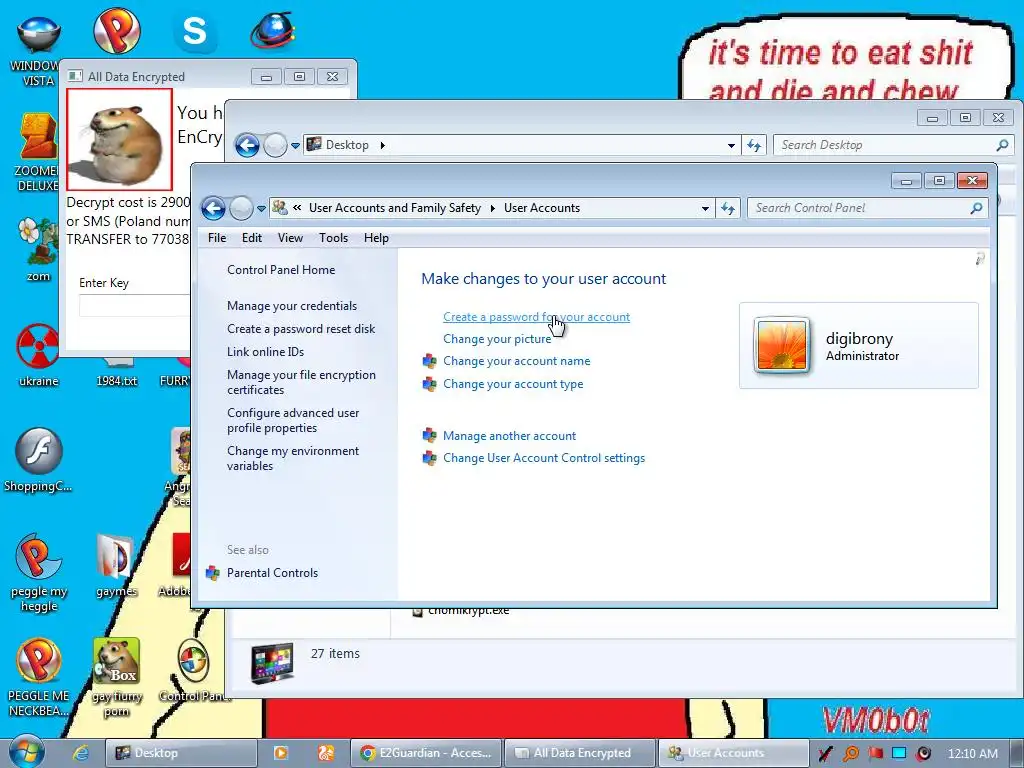The height and width of the screenshot is (768, 1024).
Task: Open the orange UC browser taskbar icon
Action: (325, 753)
